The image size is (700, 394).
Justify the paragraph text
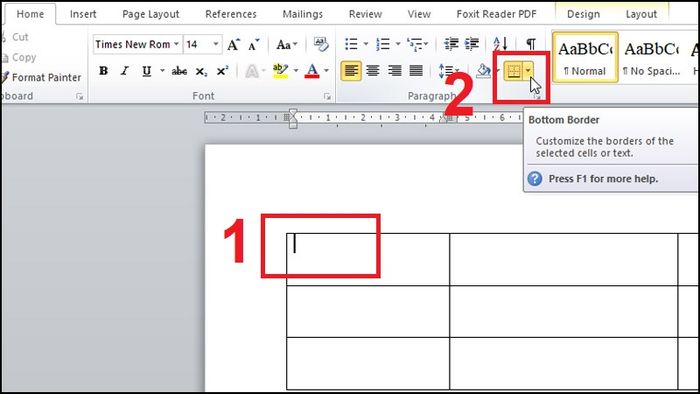pyautogui.click(x=416, y=71)
